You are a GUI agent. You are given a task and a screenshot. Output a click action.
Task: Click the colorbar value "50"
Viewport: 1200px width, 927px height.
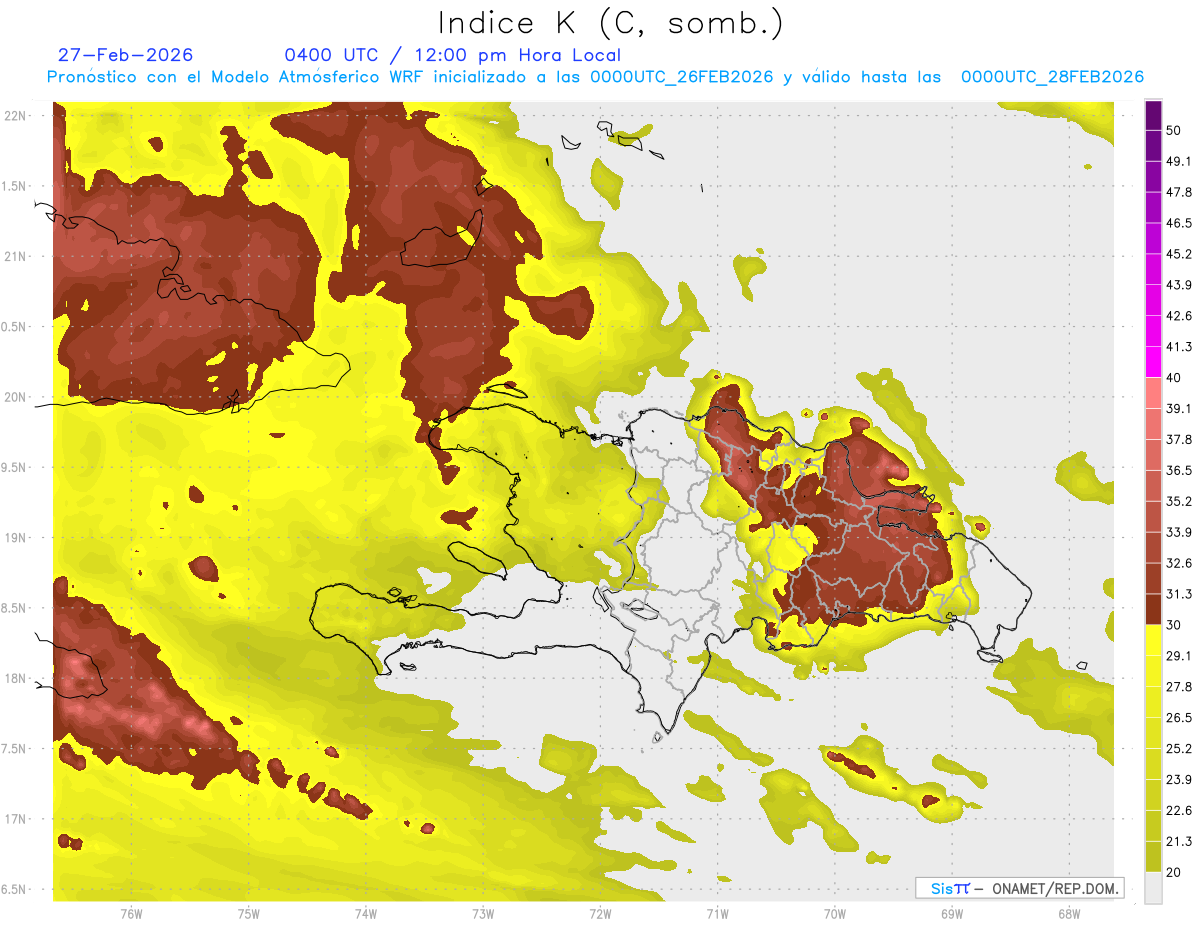(x=1174, y=130)
